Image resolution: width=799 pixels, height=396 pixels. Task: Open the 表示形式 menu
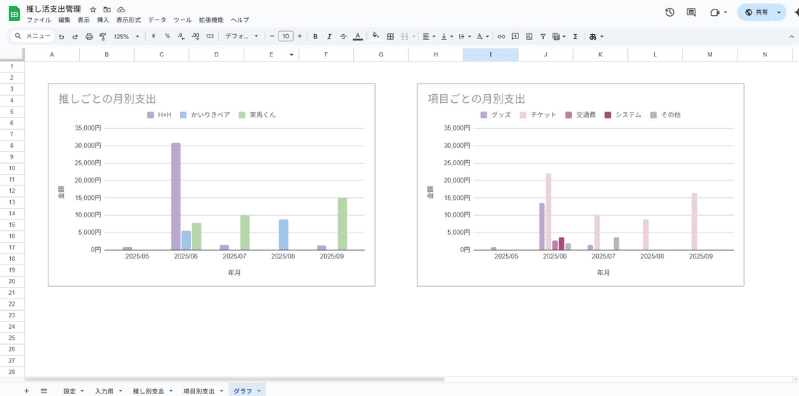(x=128, y=20)
